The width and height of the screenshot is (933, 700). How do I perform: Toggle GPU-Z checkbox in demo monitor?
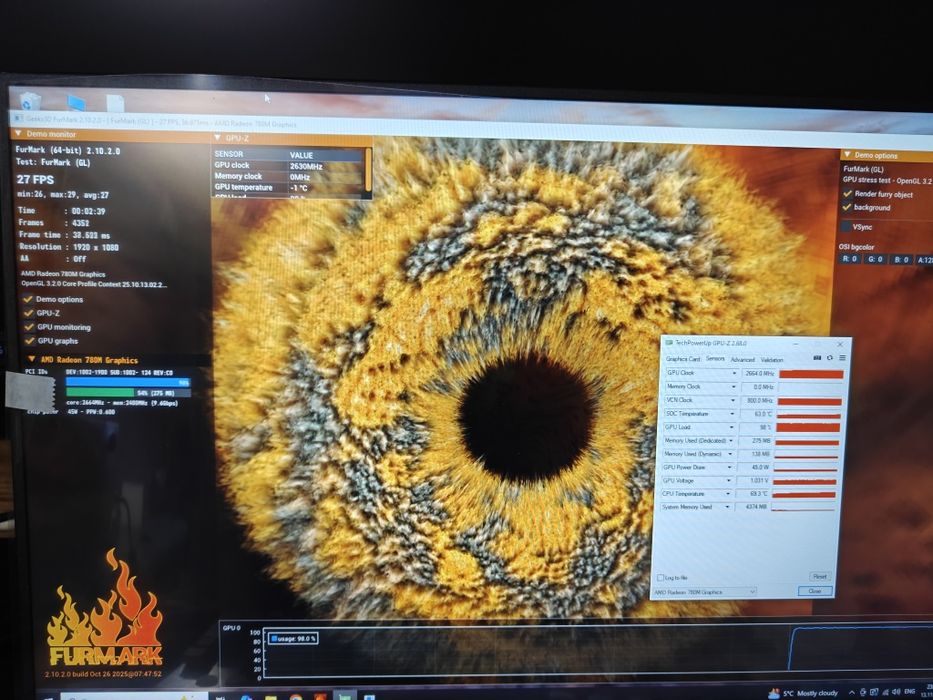28,312
